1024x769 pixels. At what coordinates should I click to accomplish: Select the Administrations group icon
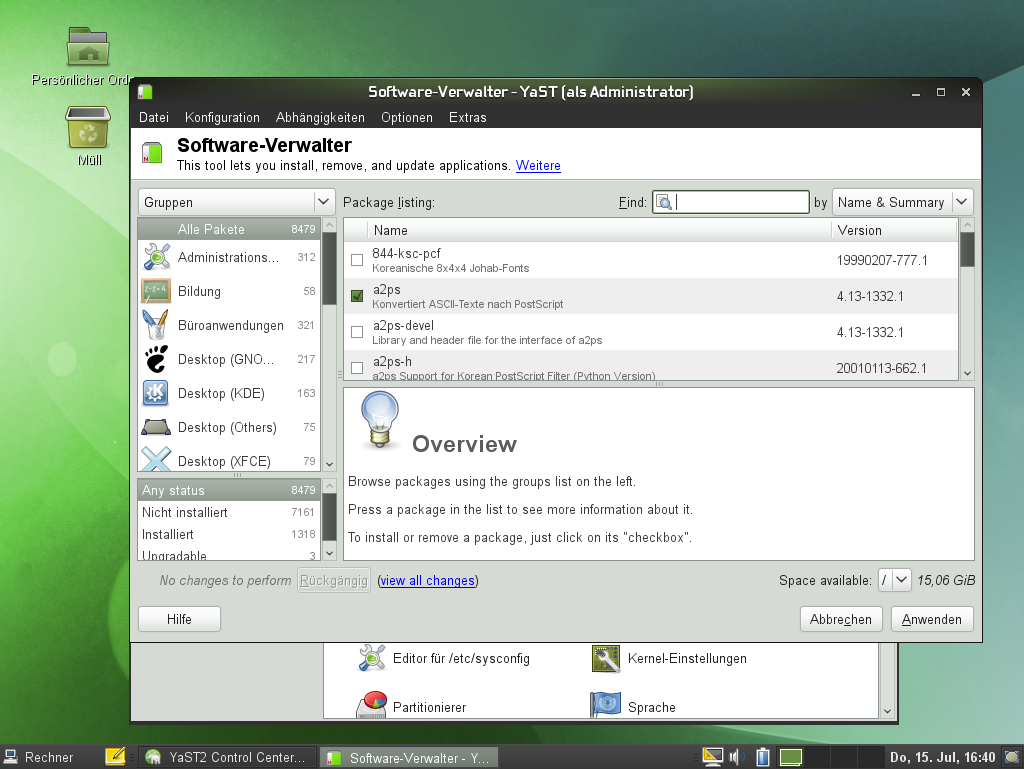[154, 256]
